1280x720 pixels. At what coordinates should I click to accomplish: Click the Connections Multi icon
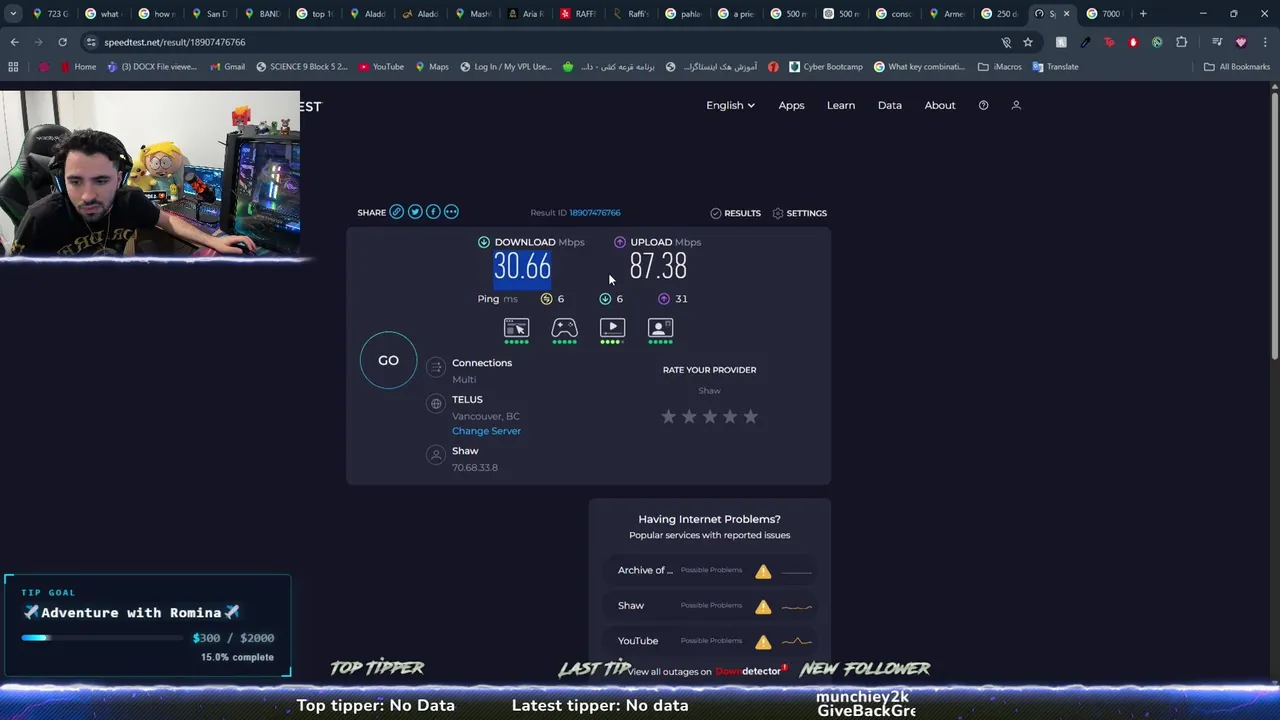point(436,368)
